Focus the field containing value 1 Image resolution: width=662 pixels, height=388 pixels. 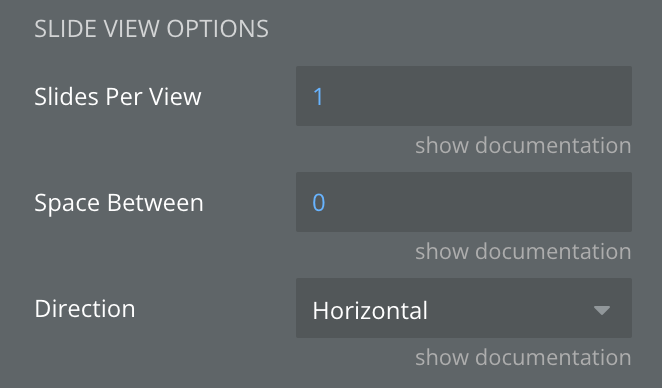[x=464, y=96]
